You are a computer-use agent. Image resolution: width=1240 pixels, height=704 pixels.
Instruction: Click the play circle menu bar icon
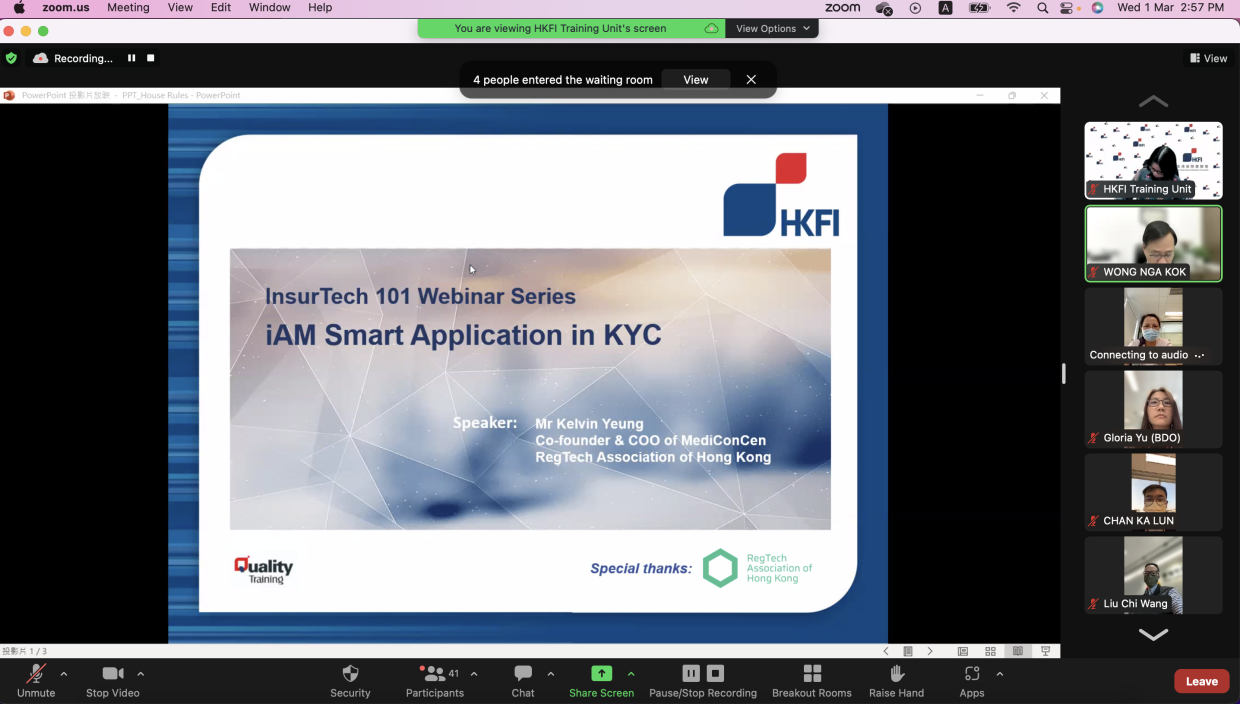tap(915, 8)
